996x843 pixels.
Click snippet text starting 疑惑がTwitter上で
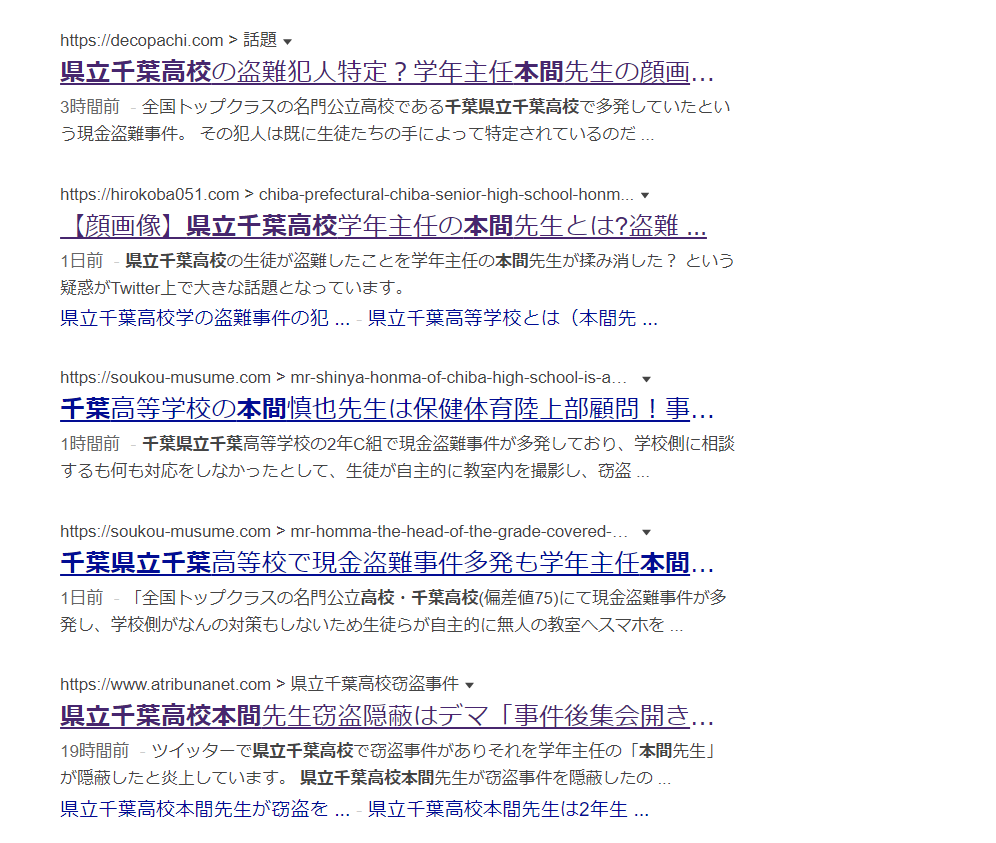coord(233,288)
